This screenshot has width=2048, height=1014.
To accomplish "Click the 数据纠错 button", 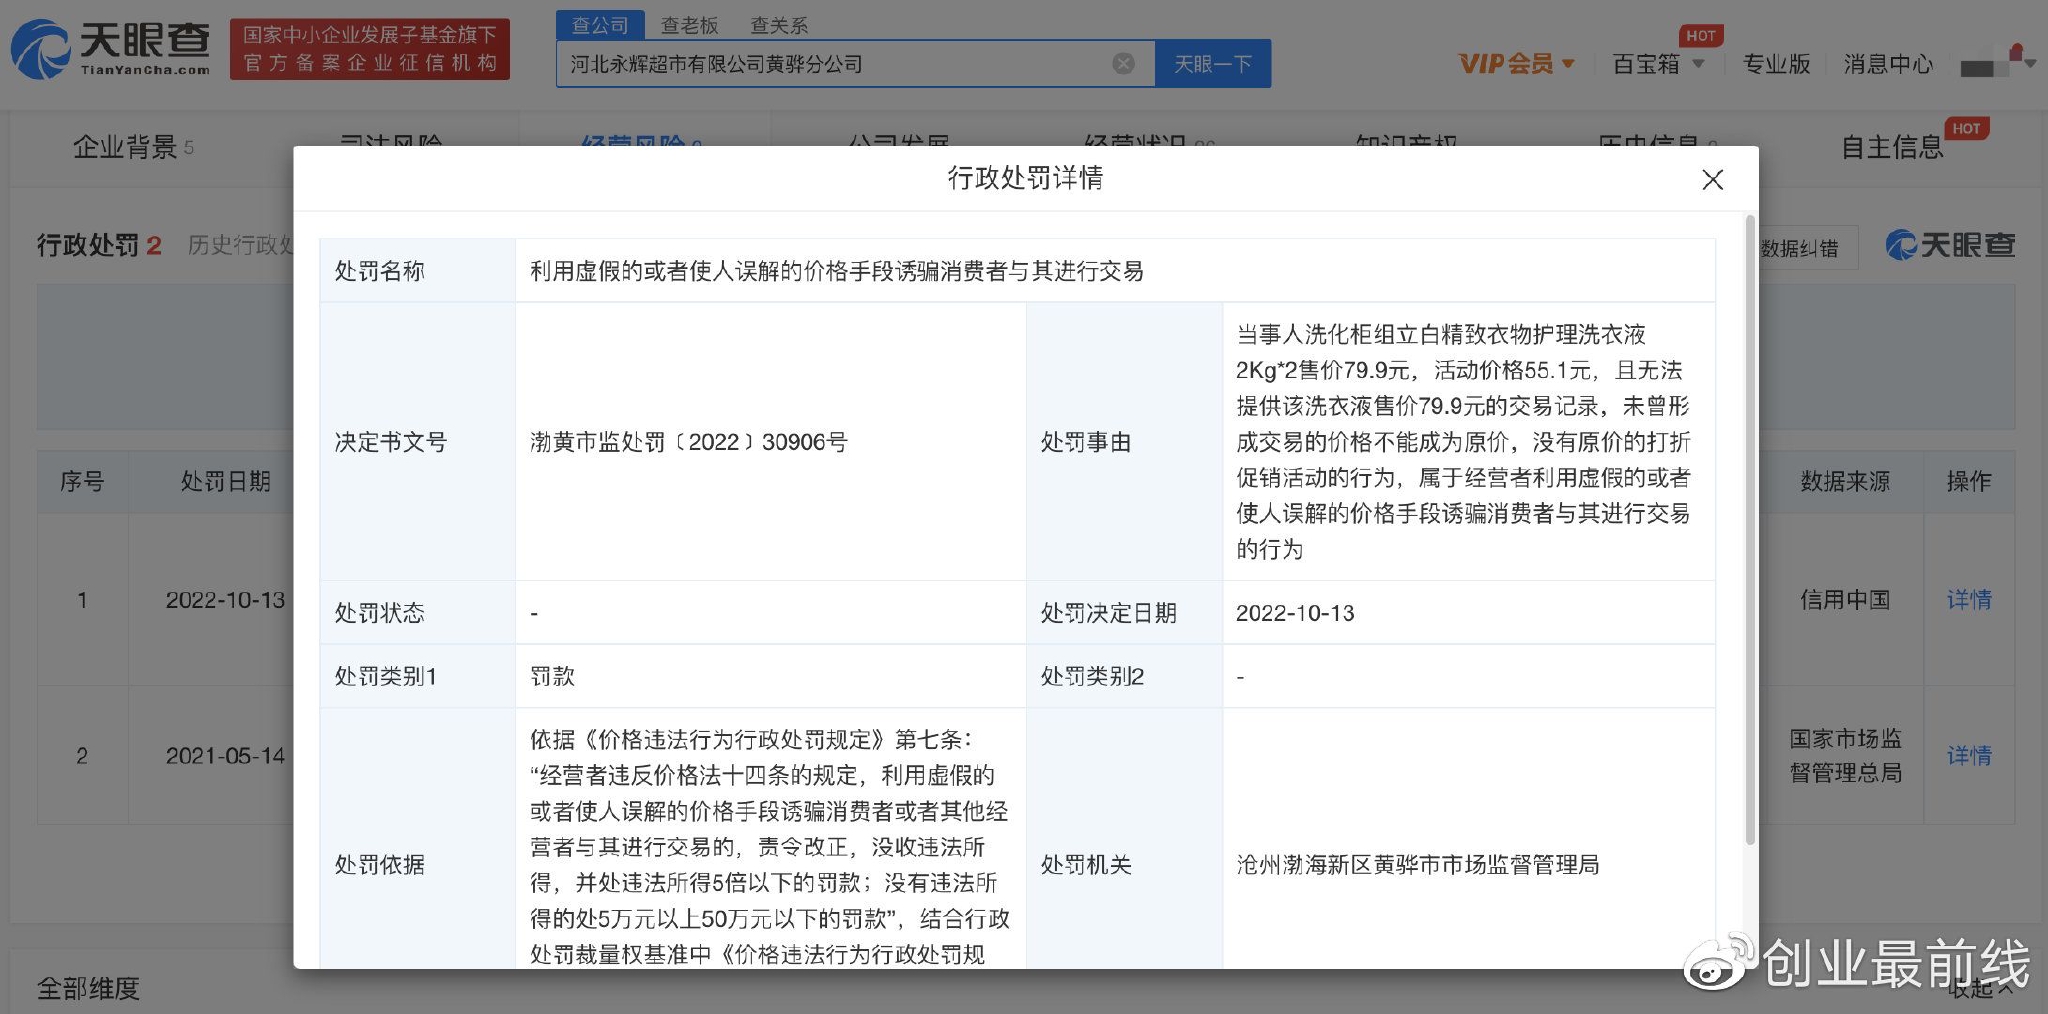I will tap(1800, 248).
